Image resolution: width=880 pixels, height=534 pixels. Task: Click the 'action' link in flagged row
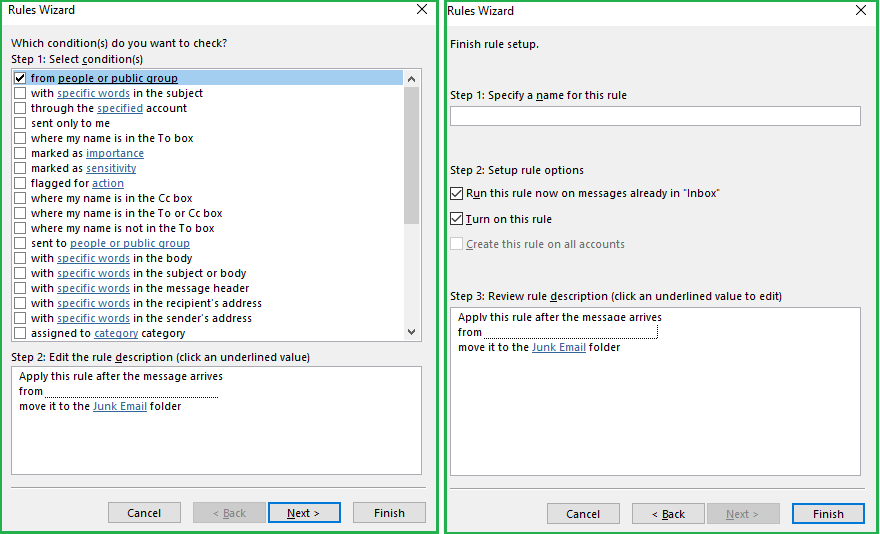[108, 183]
